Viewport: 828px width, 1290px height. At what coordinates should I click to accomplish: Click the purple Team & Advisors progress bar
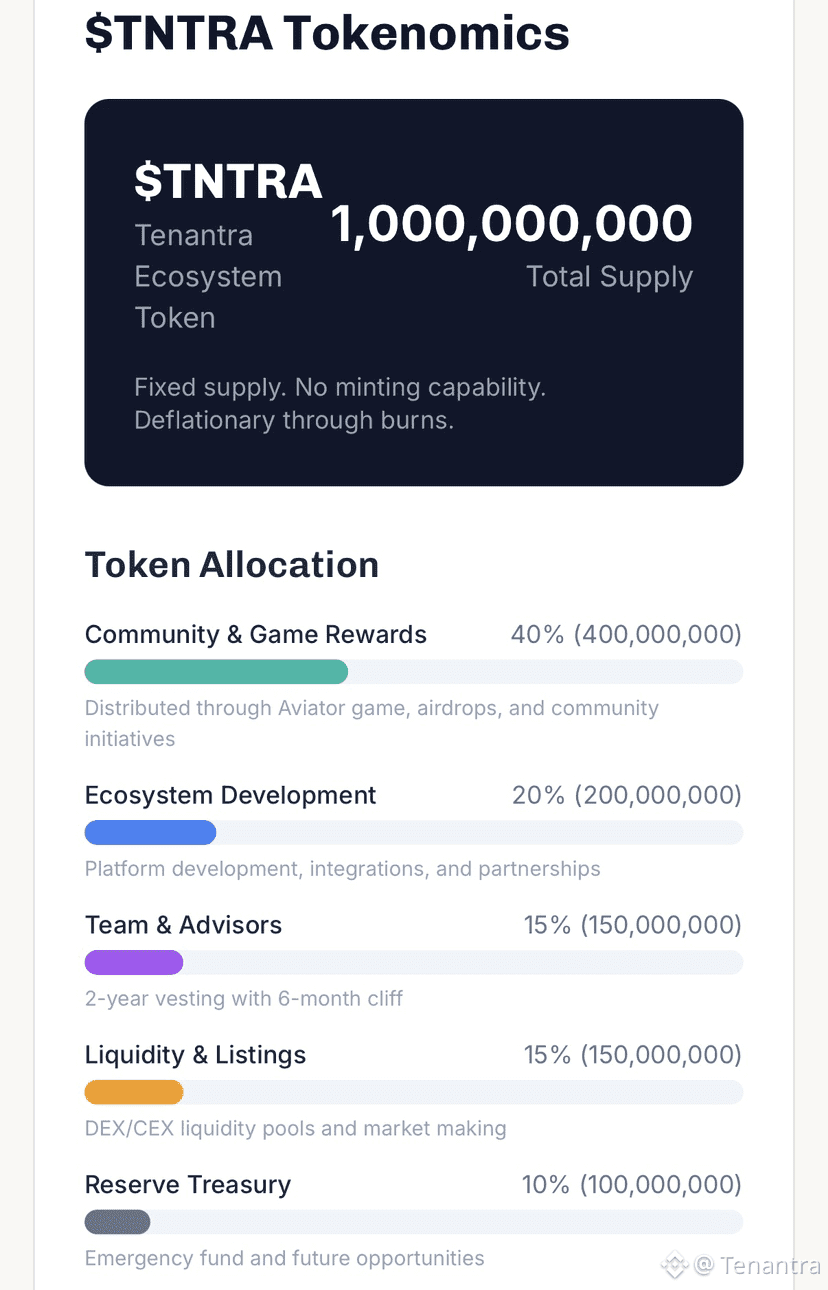pos(134,962)
